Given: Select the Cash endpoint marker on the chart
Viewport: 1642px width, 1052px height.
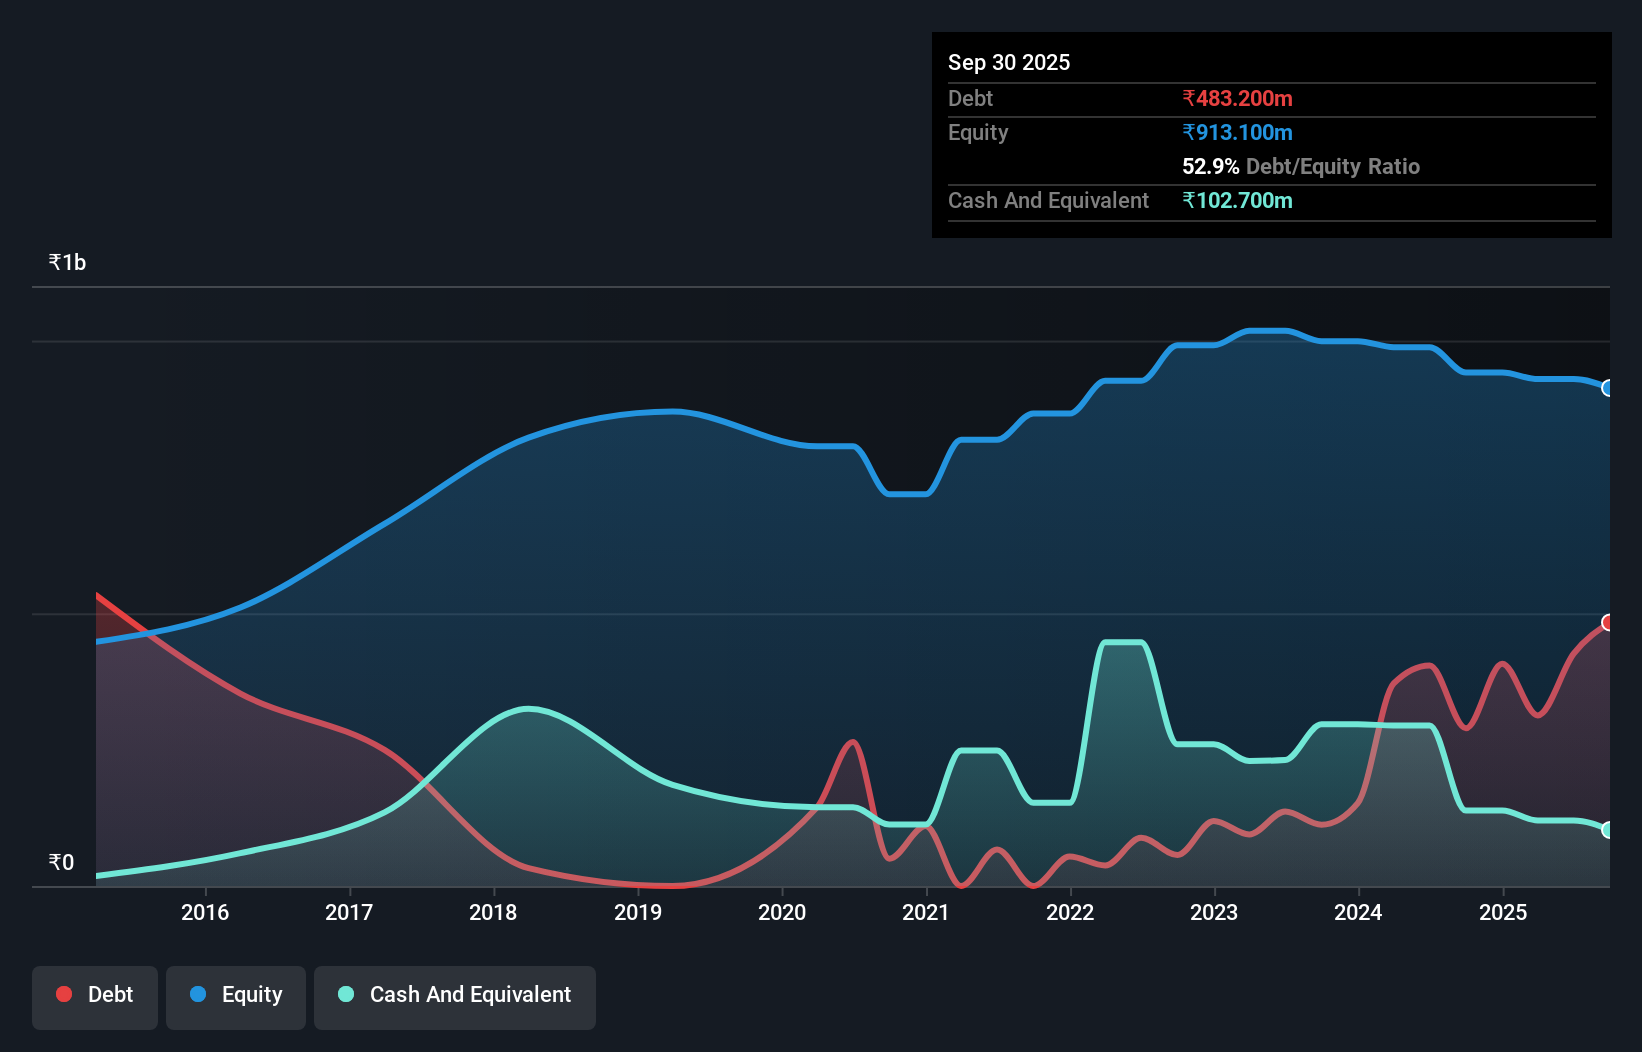Looking at the screenshot, I should tap(1607, 830).
